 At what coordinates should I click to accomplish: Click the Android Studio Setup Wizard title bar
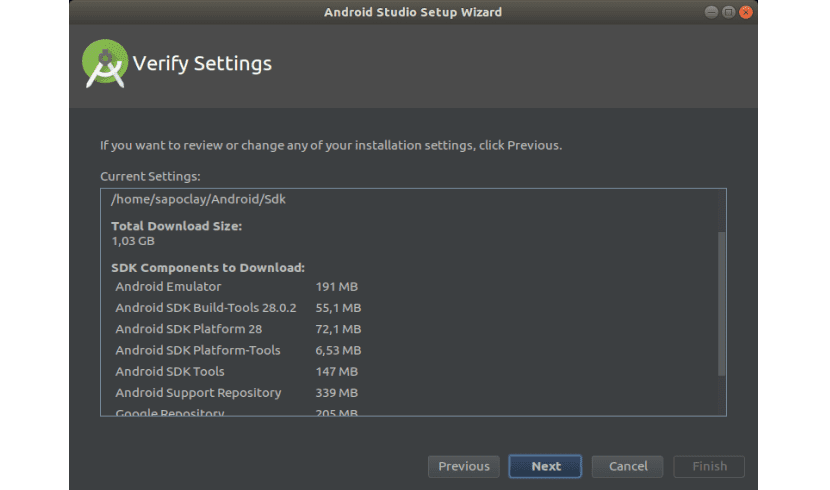413,12
